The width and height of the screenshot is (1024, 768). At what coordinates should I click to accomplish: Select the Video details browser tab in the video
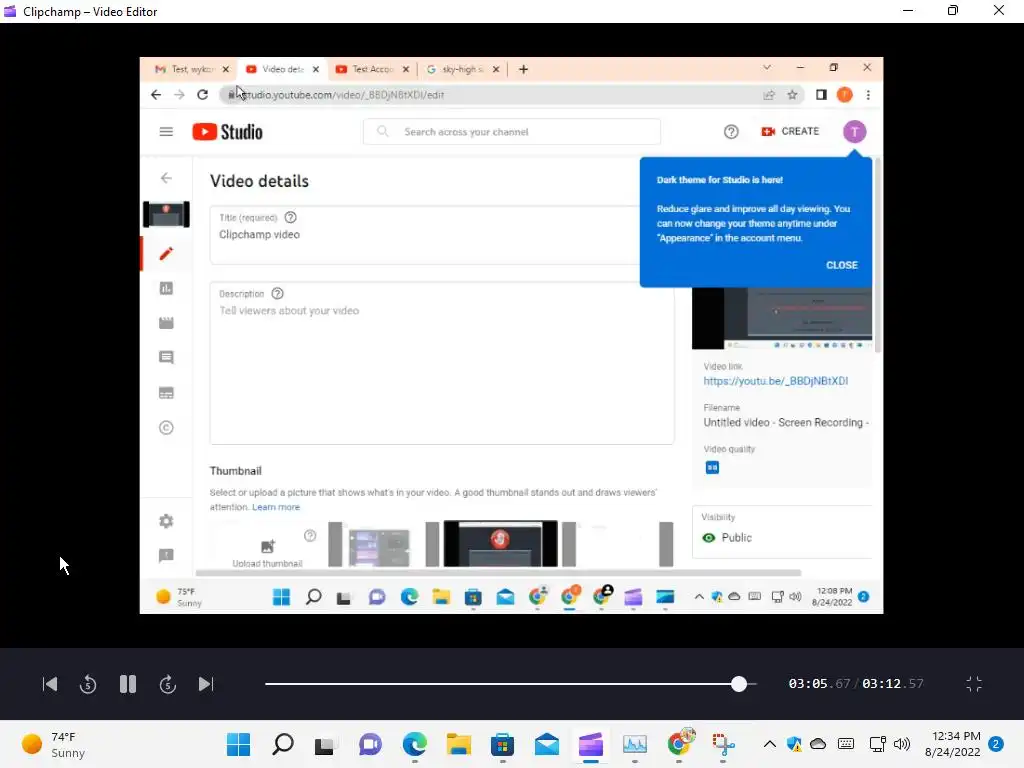tap(283, 69)
